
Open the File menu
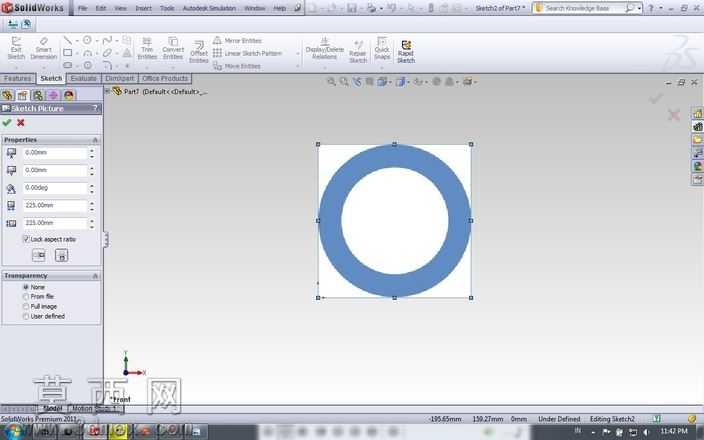(83, 8)
